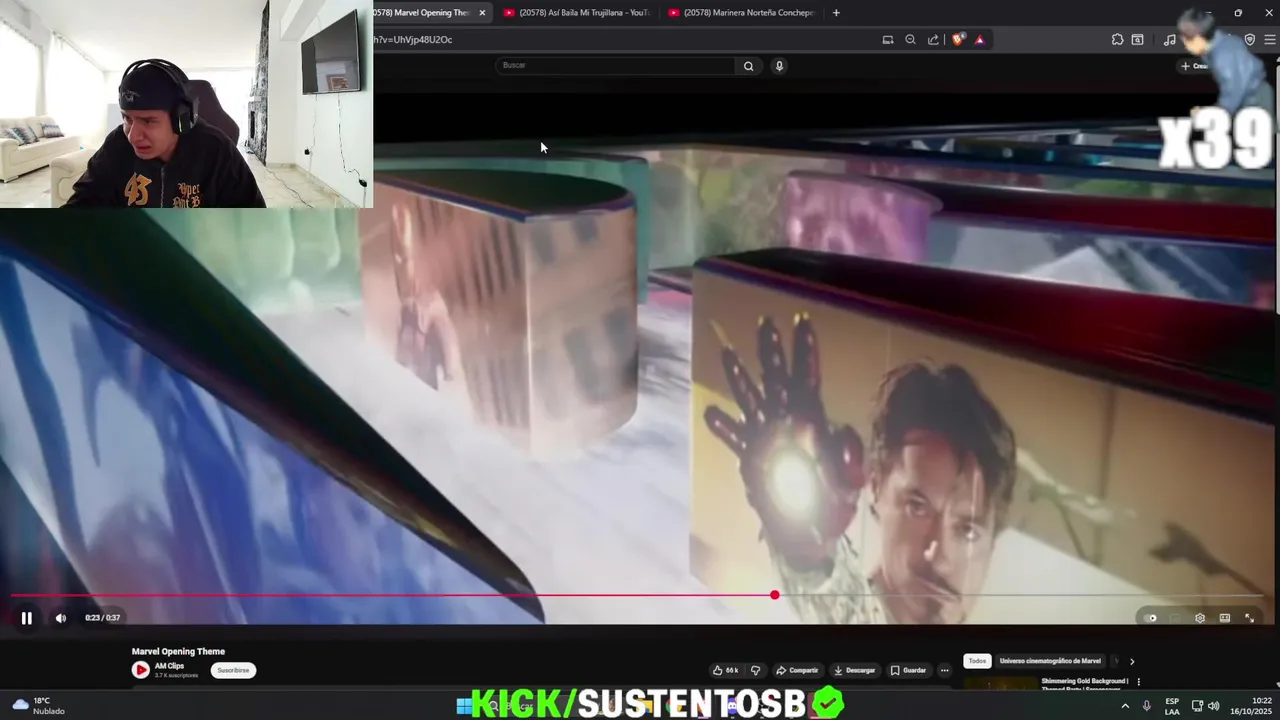Open the system tray volume icon
The height and width of the screenshot is (720, 1280).
1214,706
